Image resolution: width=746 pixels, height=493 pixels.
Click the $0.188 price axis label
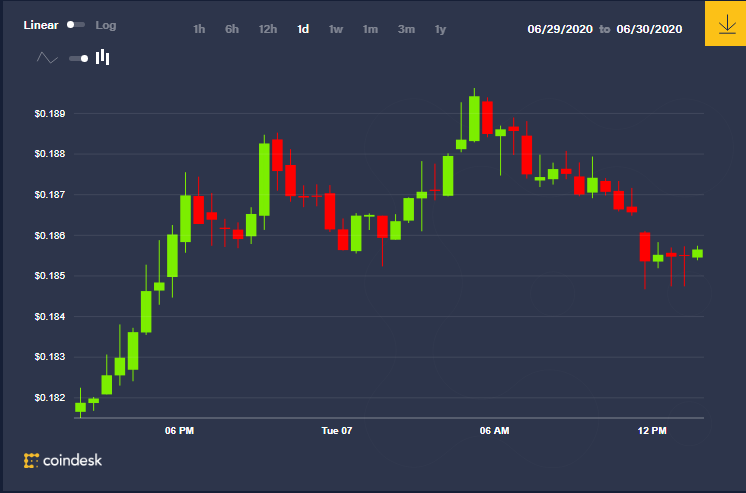50,154
